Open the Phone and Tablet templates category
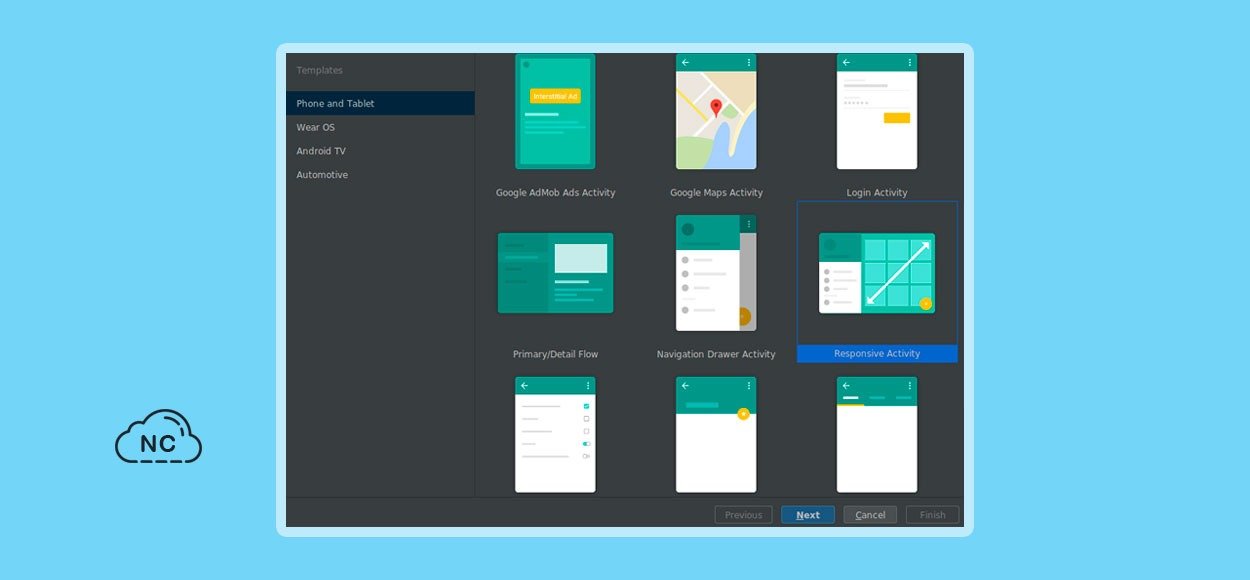Viewport: 1250px width, 580px height. click(x=380, y=103)
